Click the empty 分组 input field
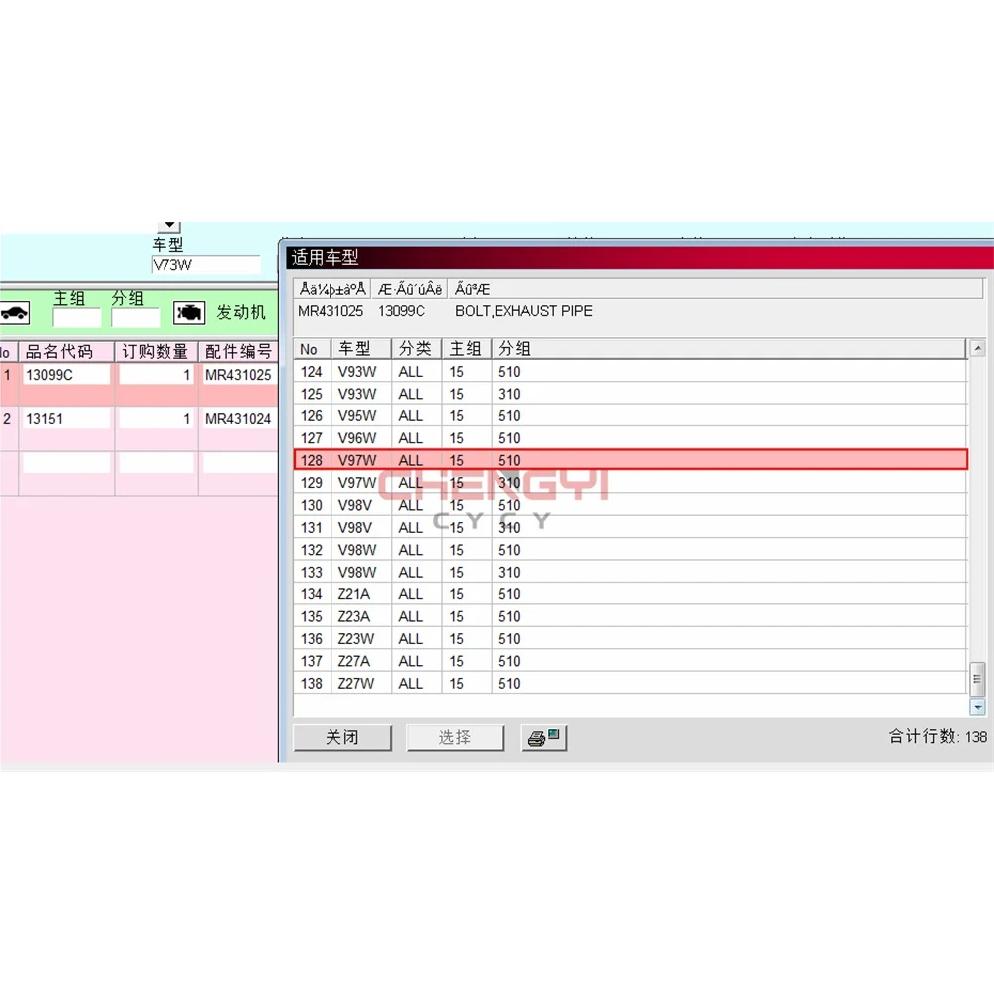994x994 pixels. coord(135,318)
